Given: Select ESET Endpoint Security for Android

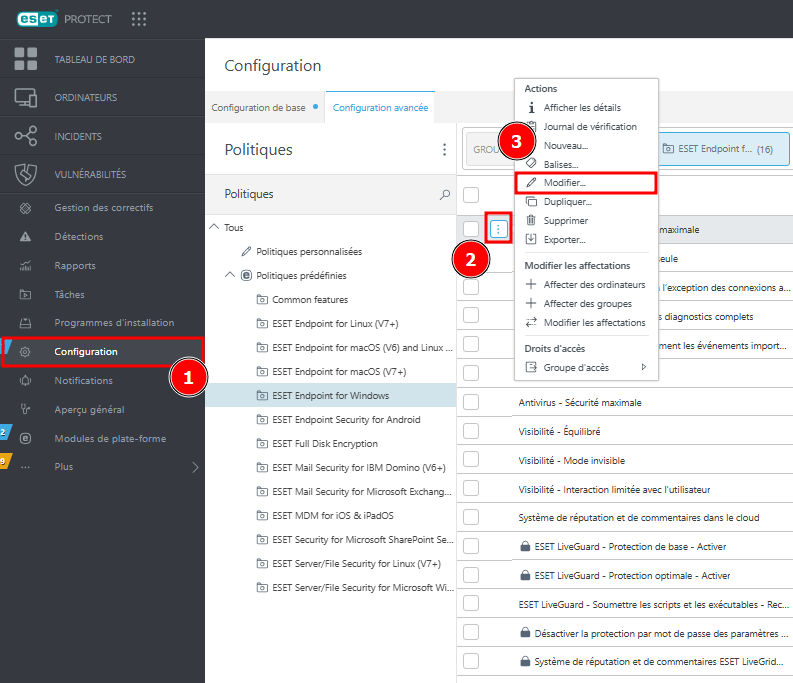Looking at the screenshot, I should [x=346, y=419].
